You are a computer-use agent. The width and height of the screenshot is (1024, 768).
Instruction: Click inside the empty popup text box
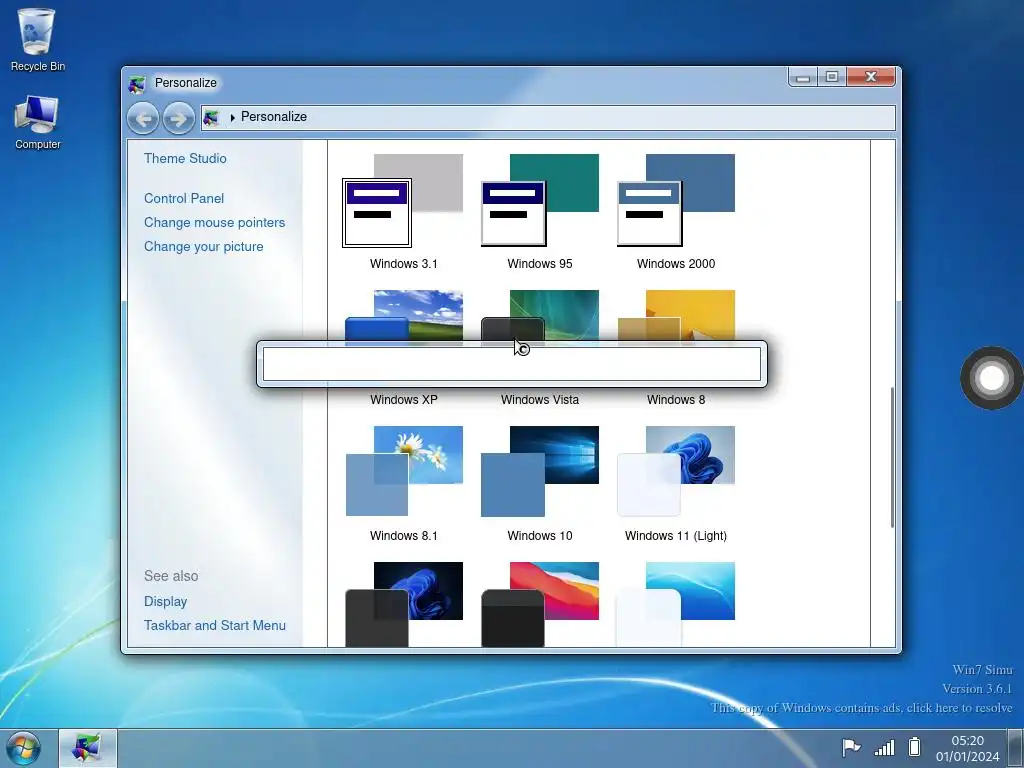[511, 364]
